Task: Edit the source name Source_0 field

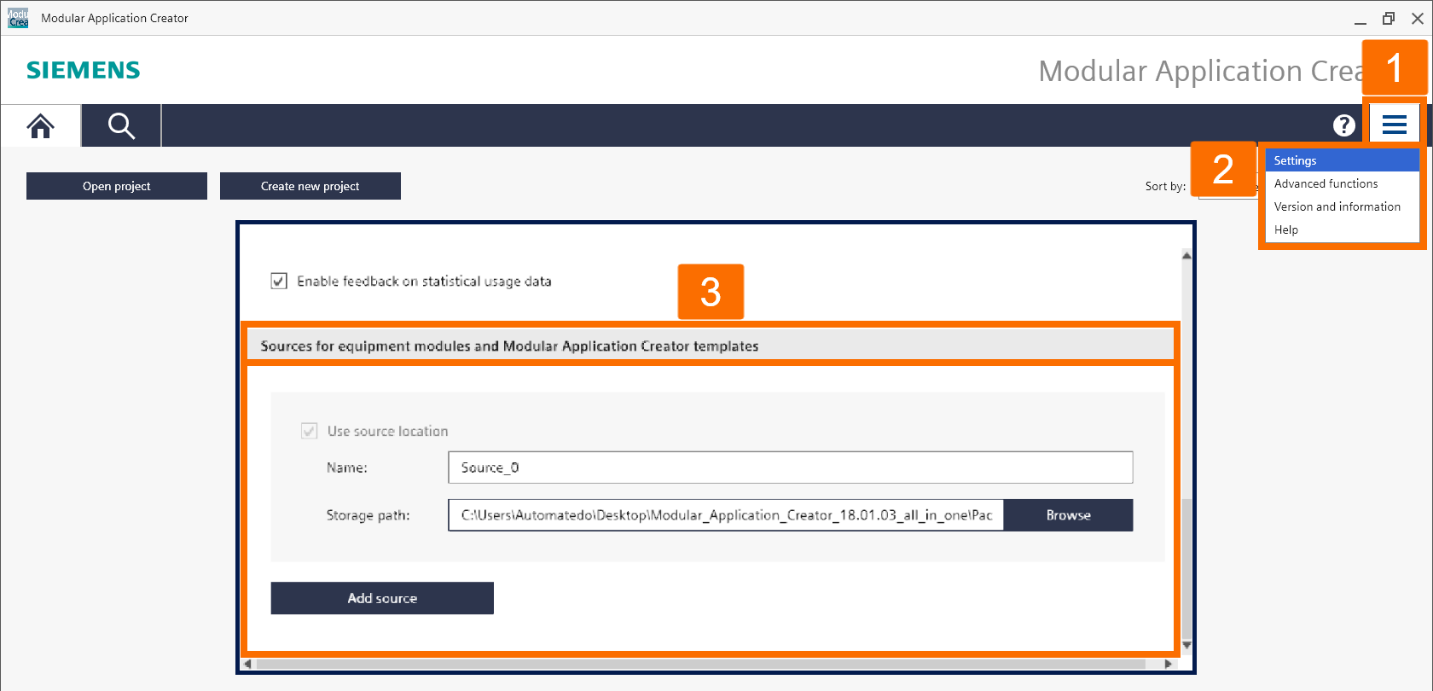Action: point(790,467)
